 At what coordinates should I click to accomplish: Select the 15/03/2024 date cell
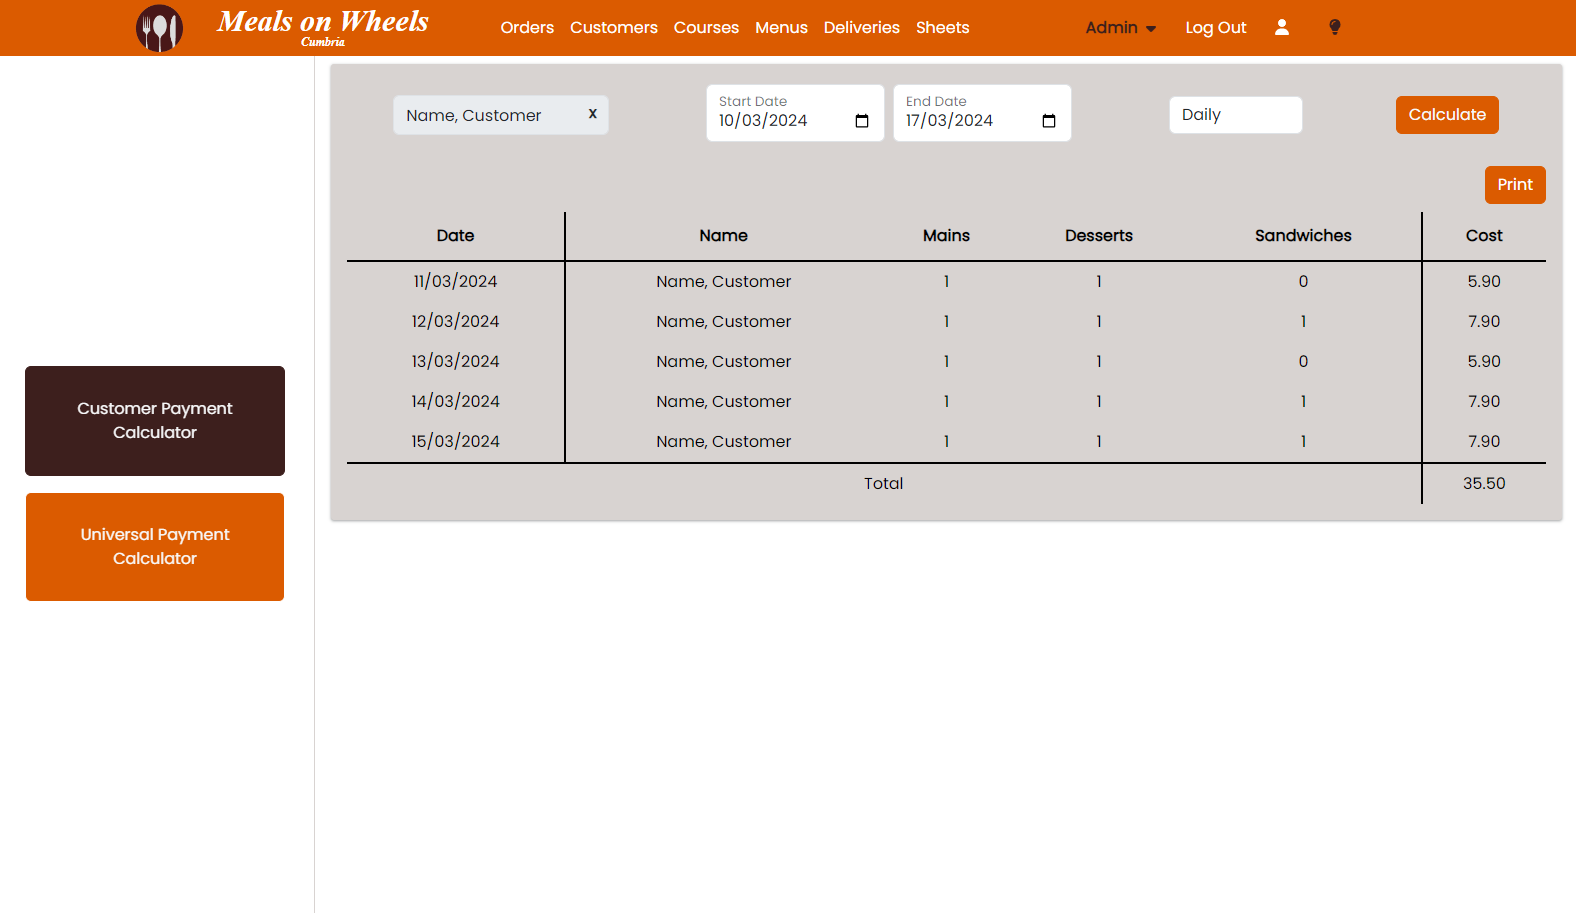455,442
